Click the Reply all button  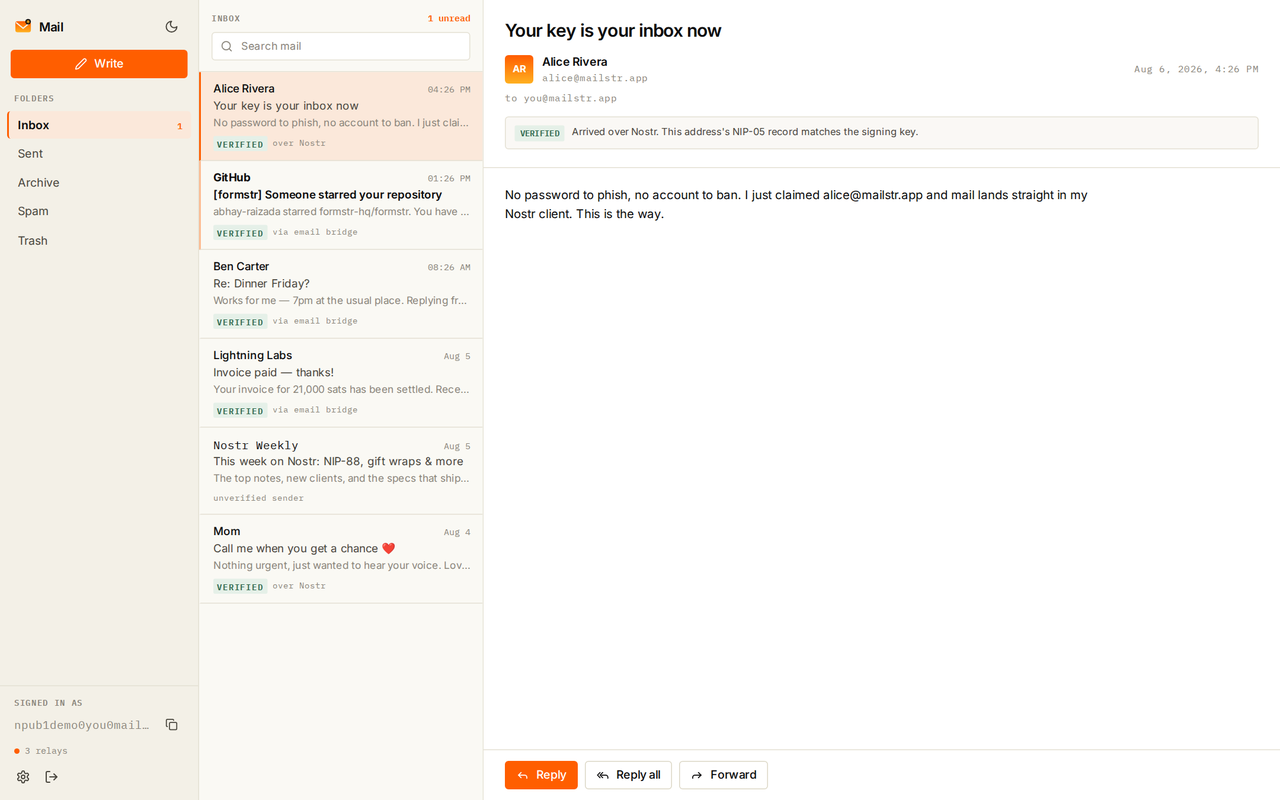[628, 775]
